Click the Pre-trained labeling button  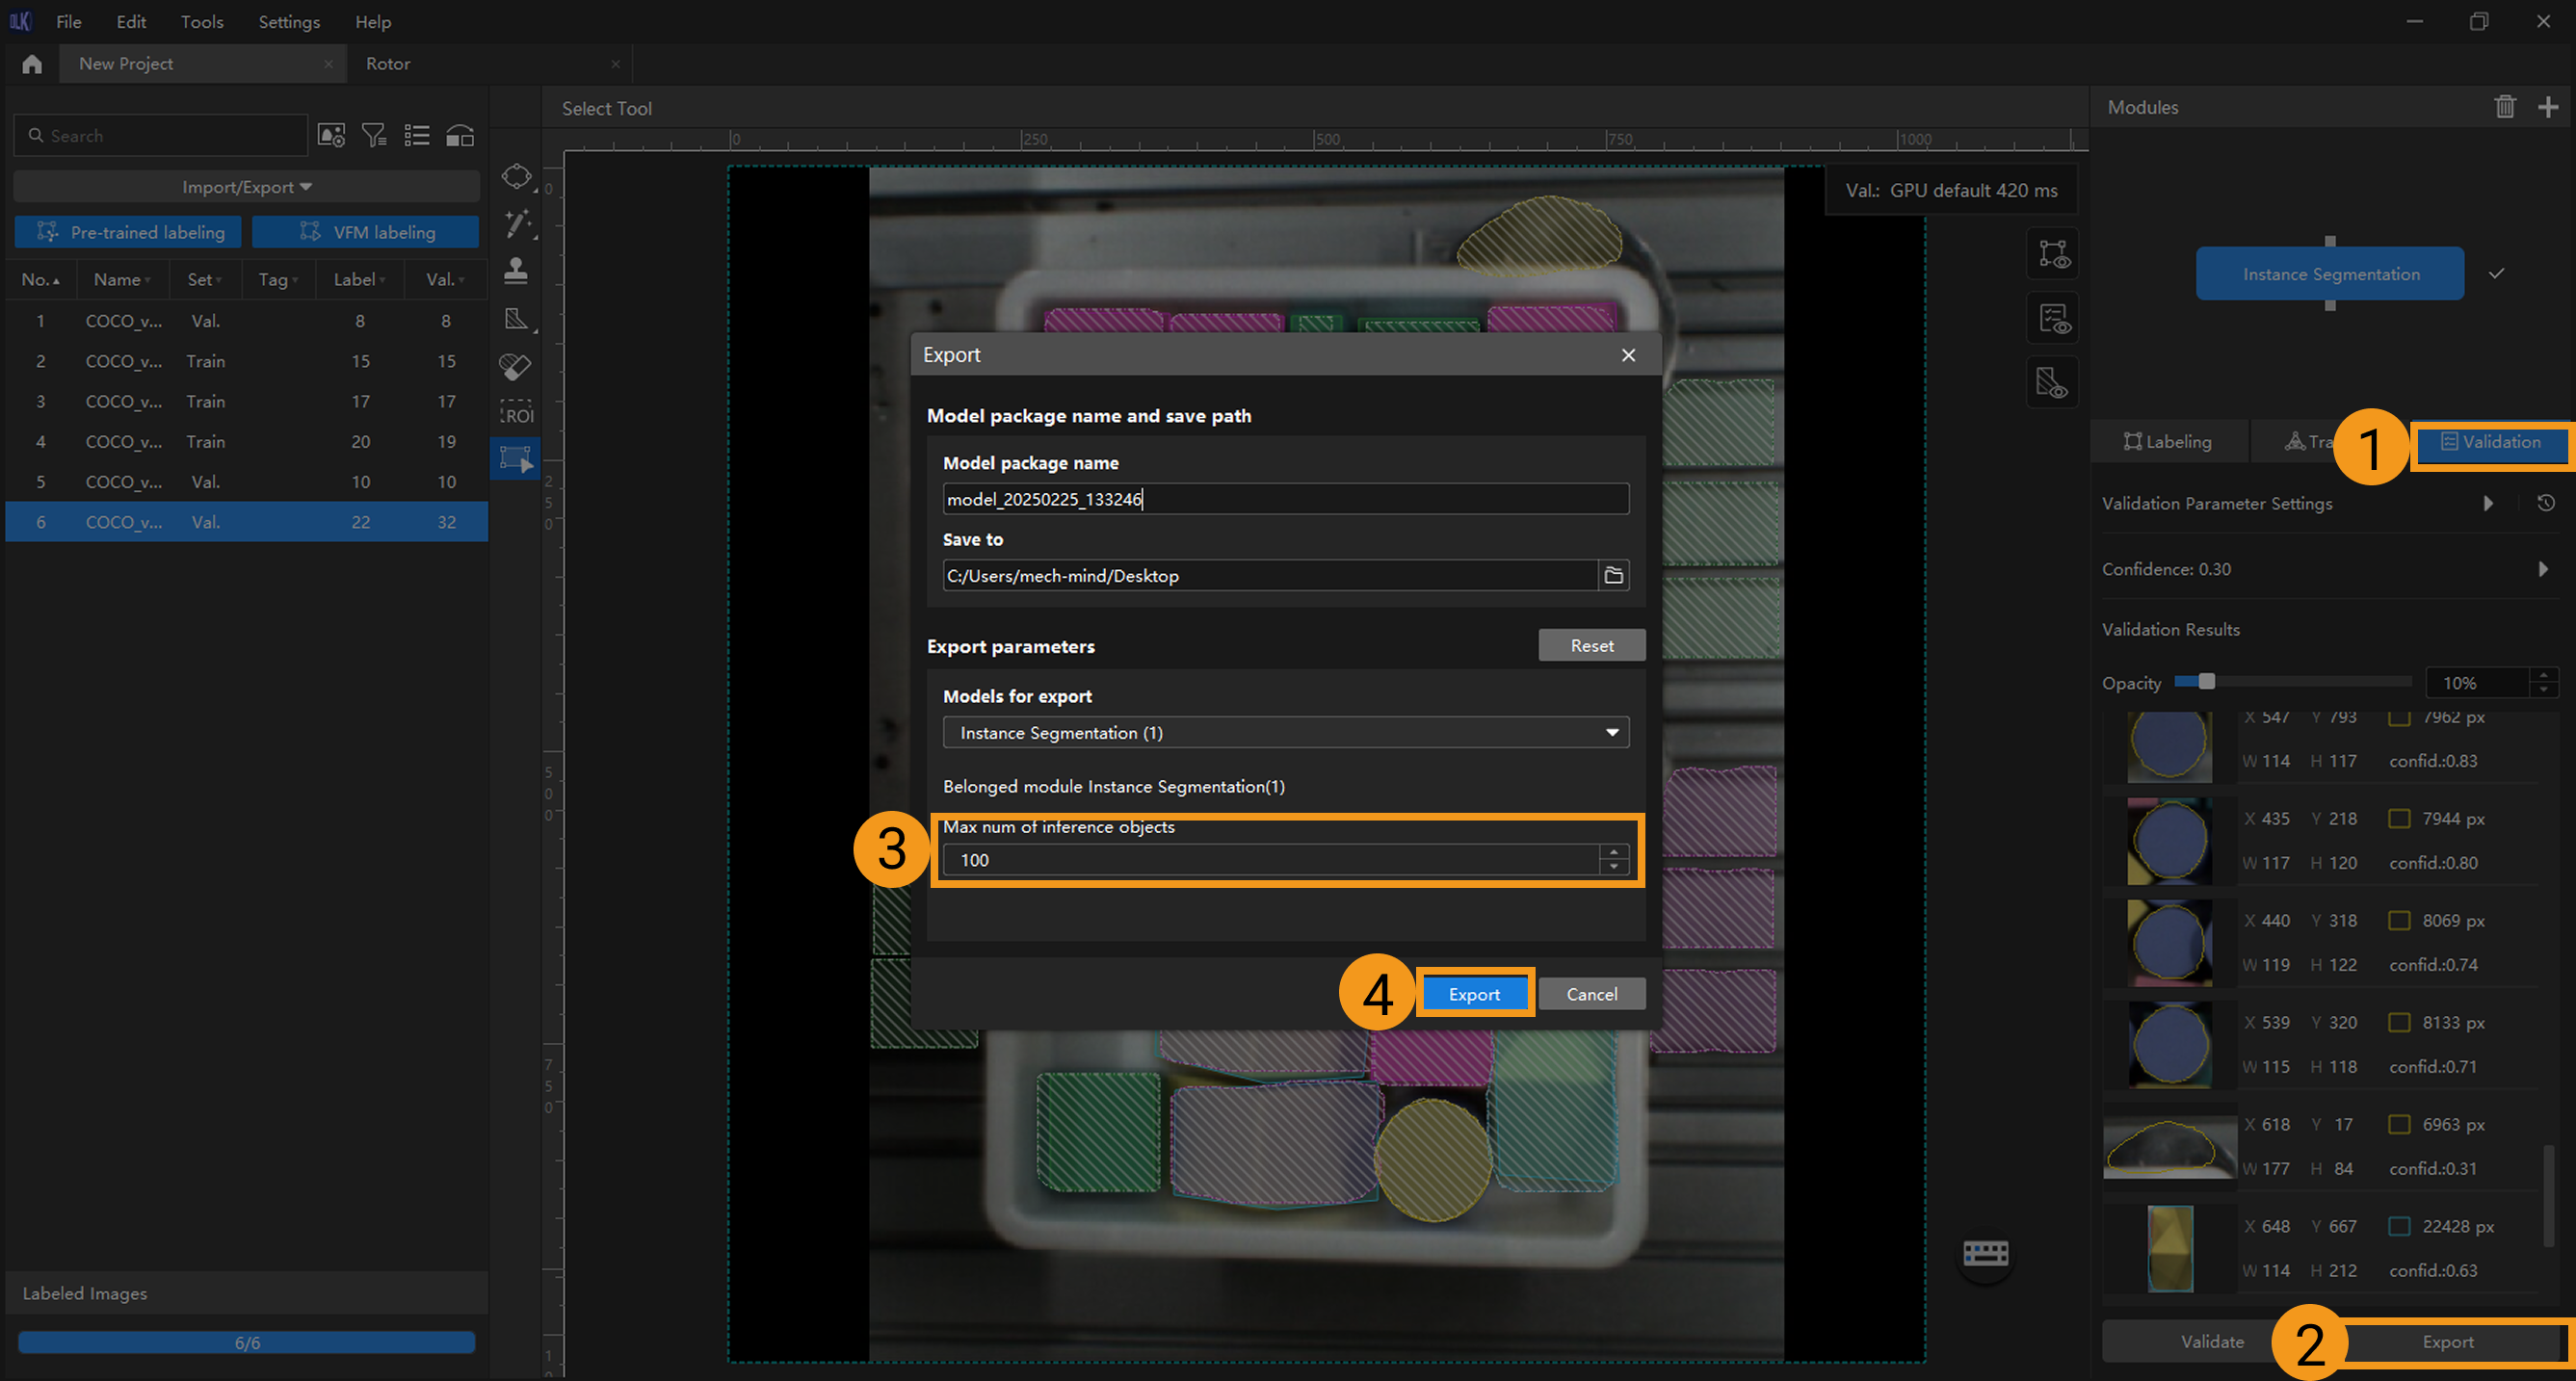click(128, 232)
